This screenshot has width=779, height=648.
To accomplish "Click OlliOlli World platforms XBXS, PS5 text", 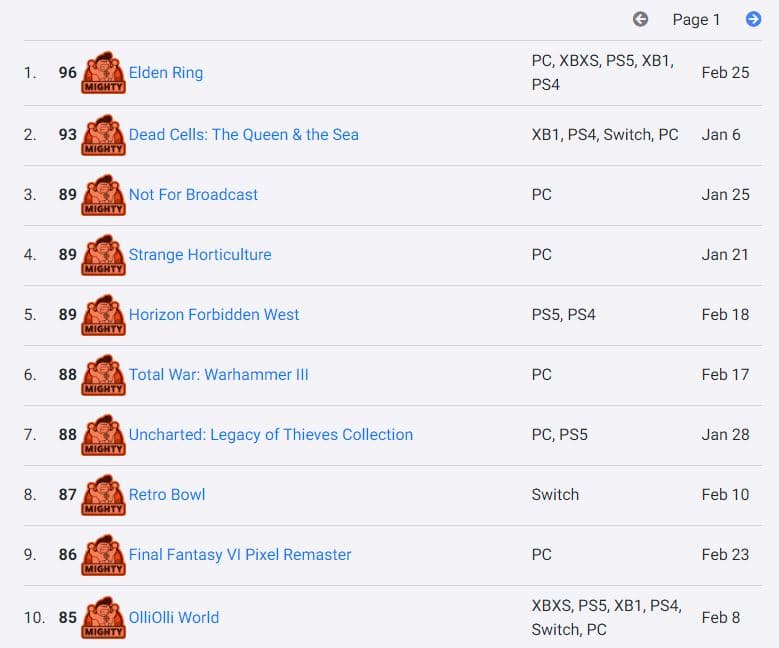I will 607,618.
